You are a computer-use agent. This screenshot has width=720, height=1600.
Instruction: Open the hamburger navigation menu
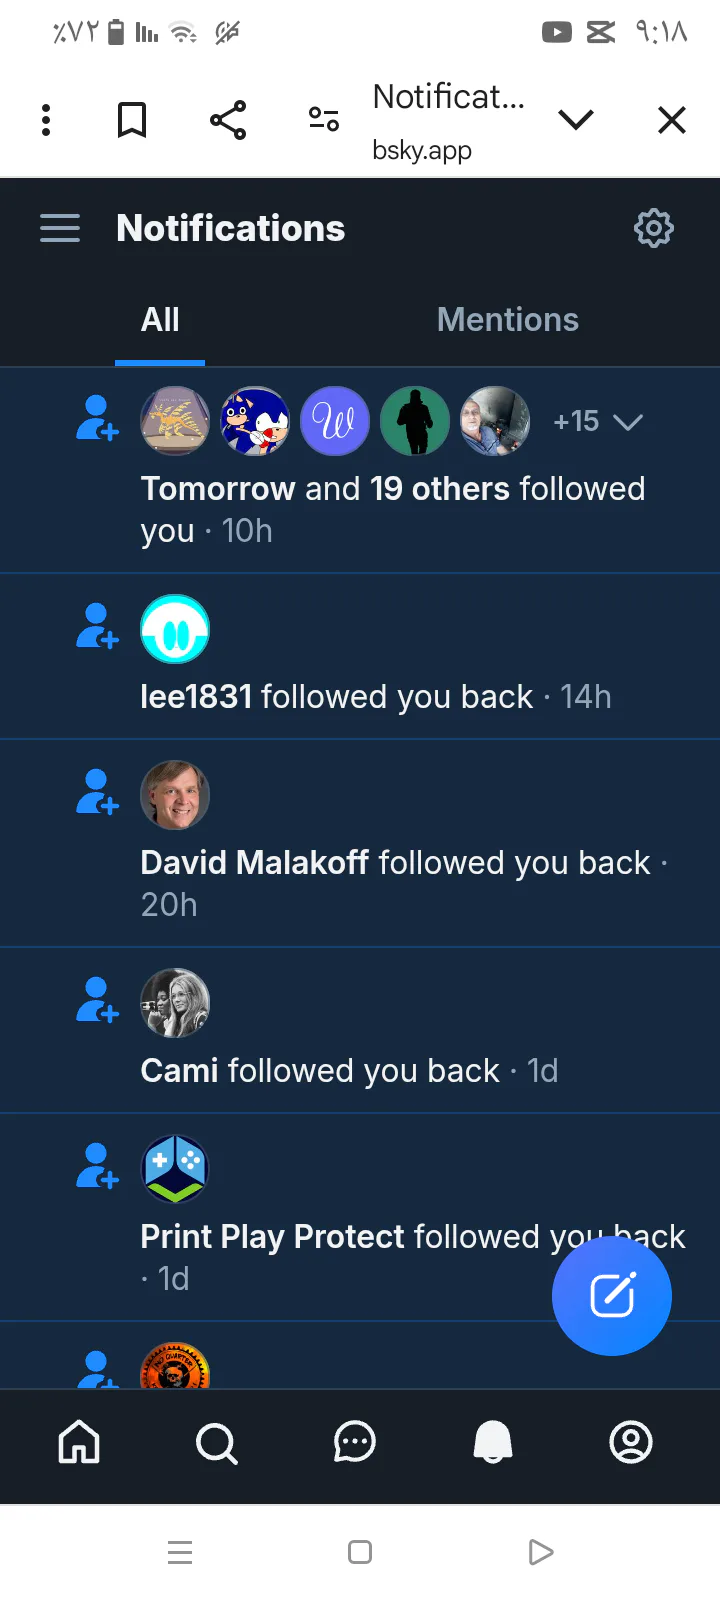point(60,228)
